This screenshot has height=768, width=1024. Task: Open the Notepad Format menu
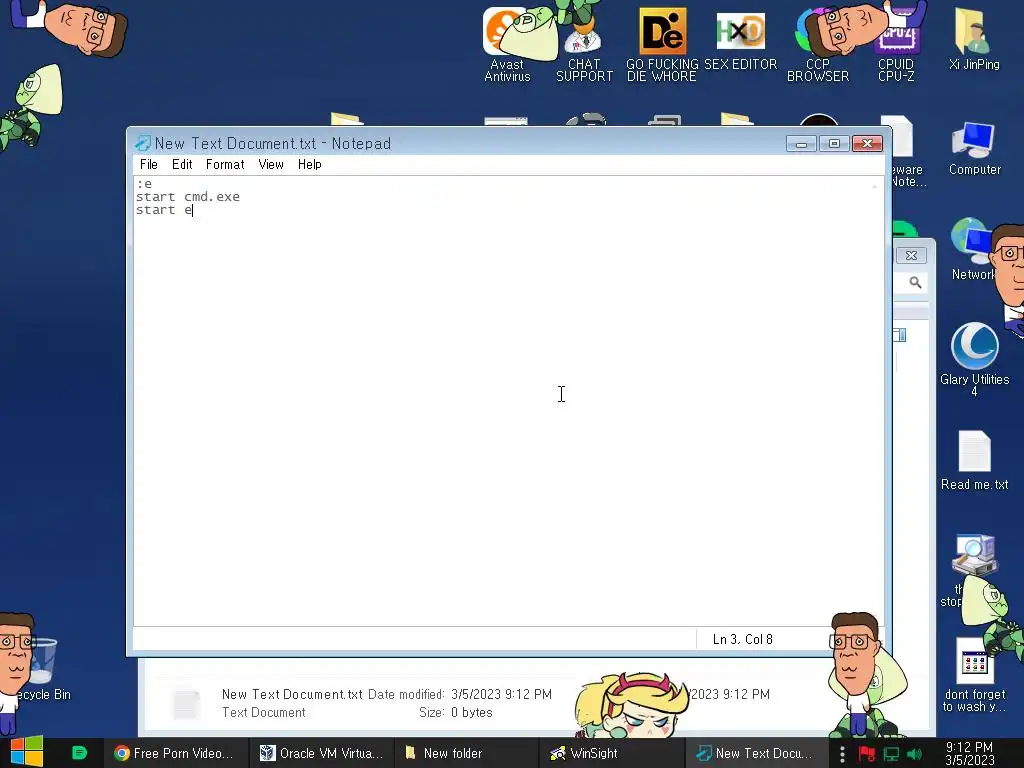click(225, 165)
